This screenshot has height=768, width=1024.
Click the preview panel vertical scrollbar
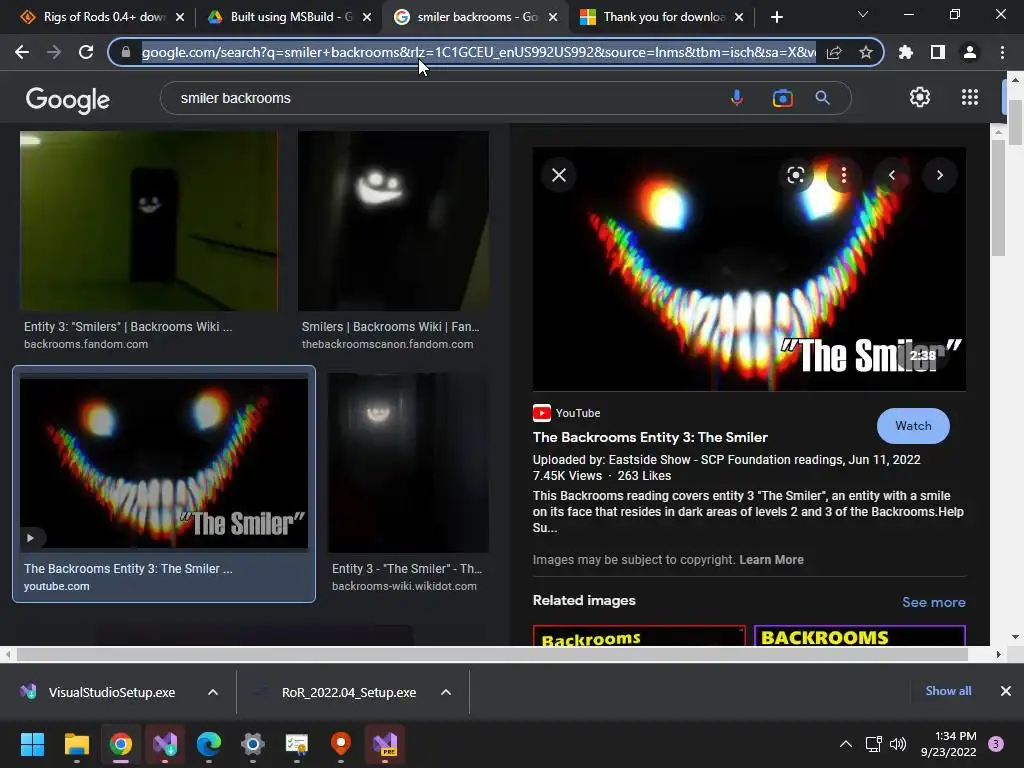tap(997, 199)
